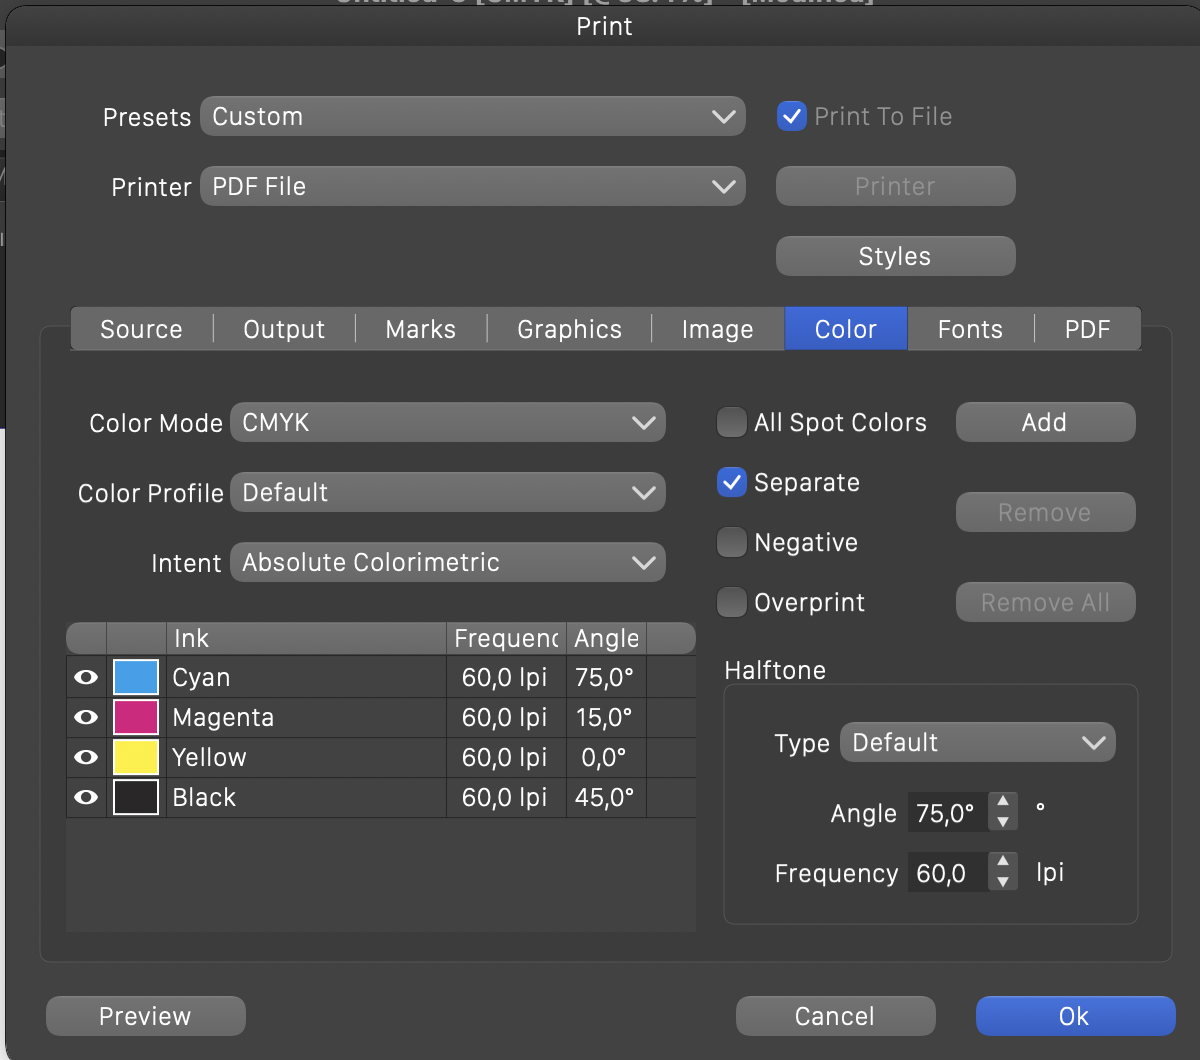Screen dimensions: 1200x1060
Task: Check the All Spot Colors option
Action: (x=732, y=423)
